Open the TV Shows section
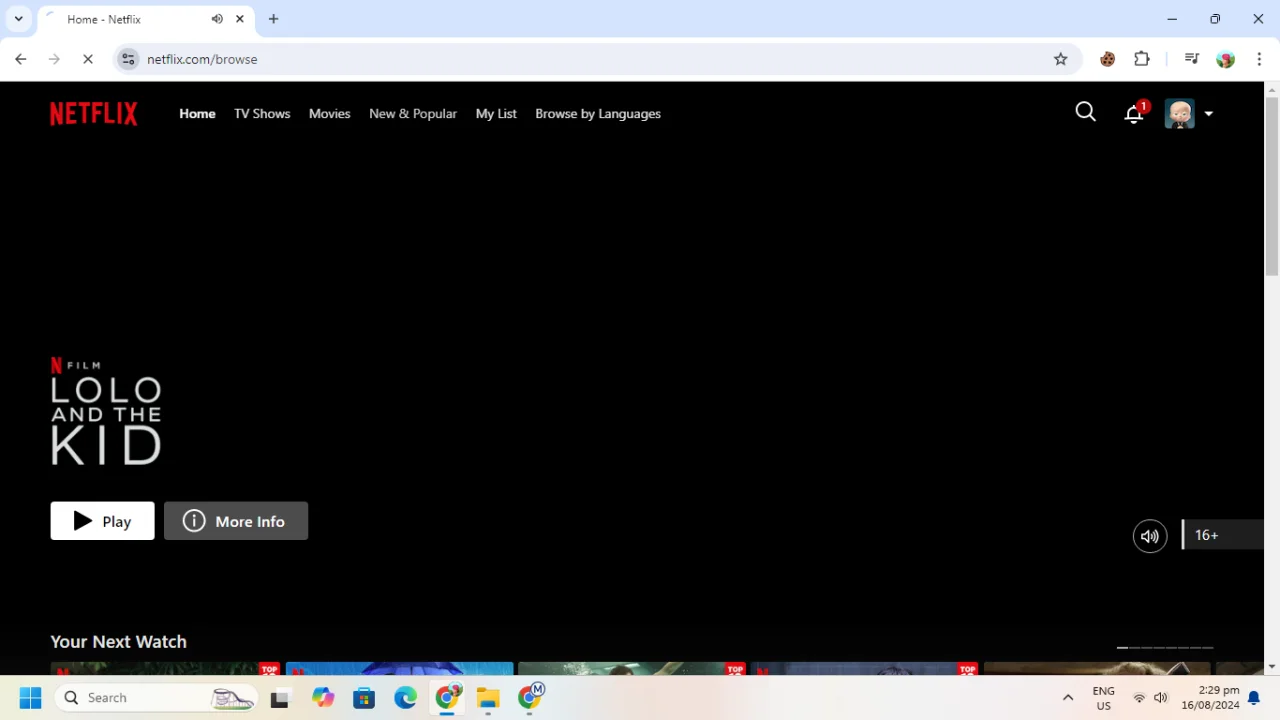This screenshot has width=1280, height=720. click(262, 113)
